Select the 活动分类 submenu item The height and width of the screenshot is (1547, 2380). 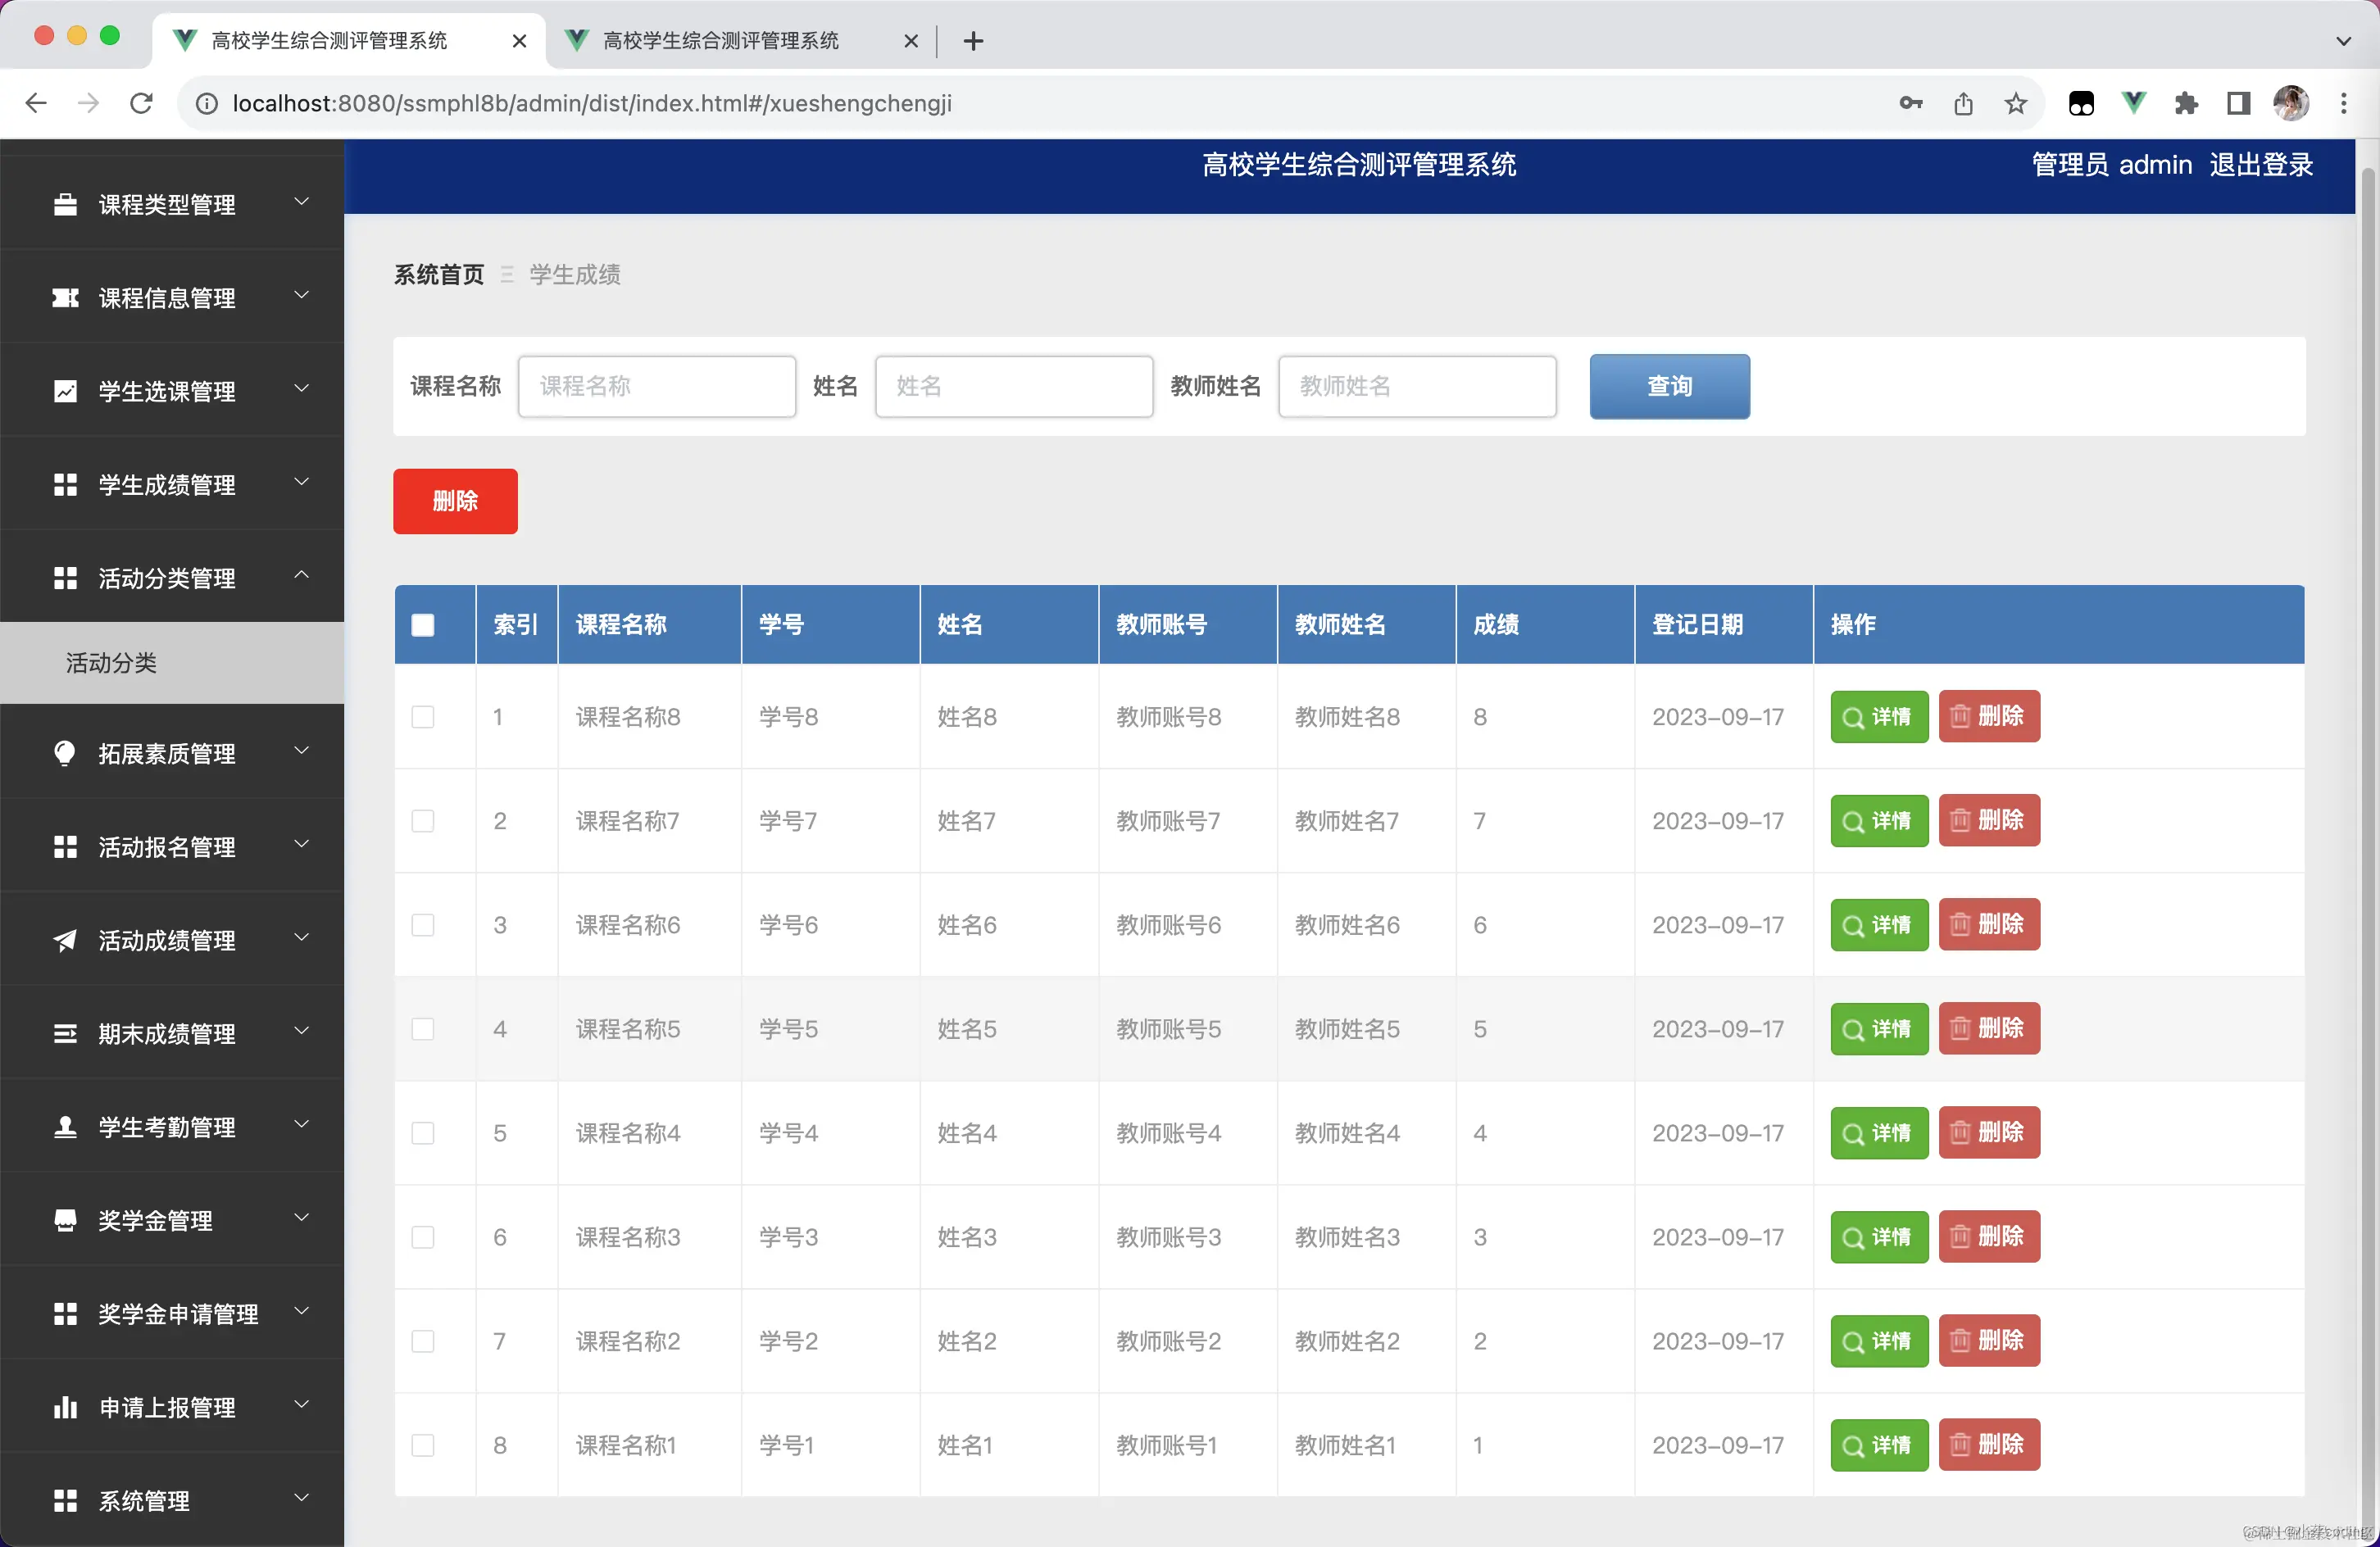111,663
